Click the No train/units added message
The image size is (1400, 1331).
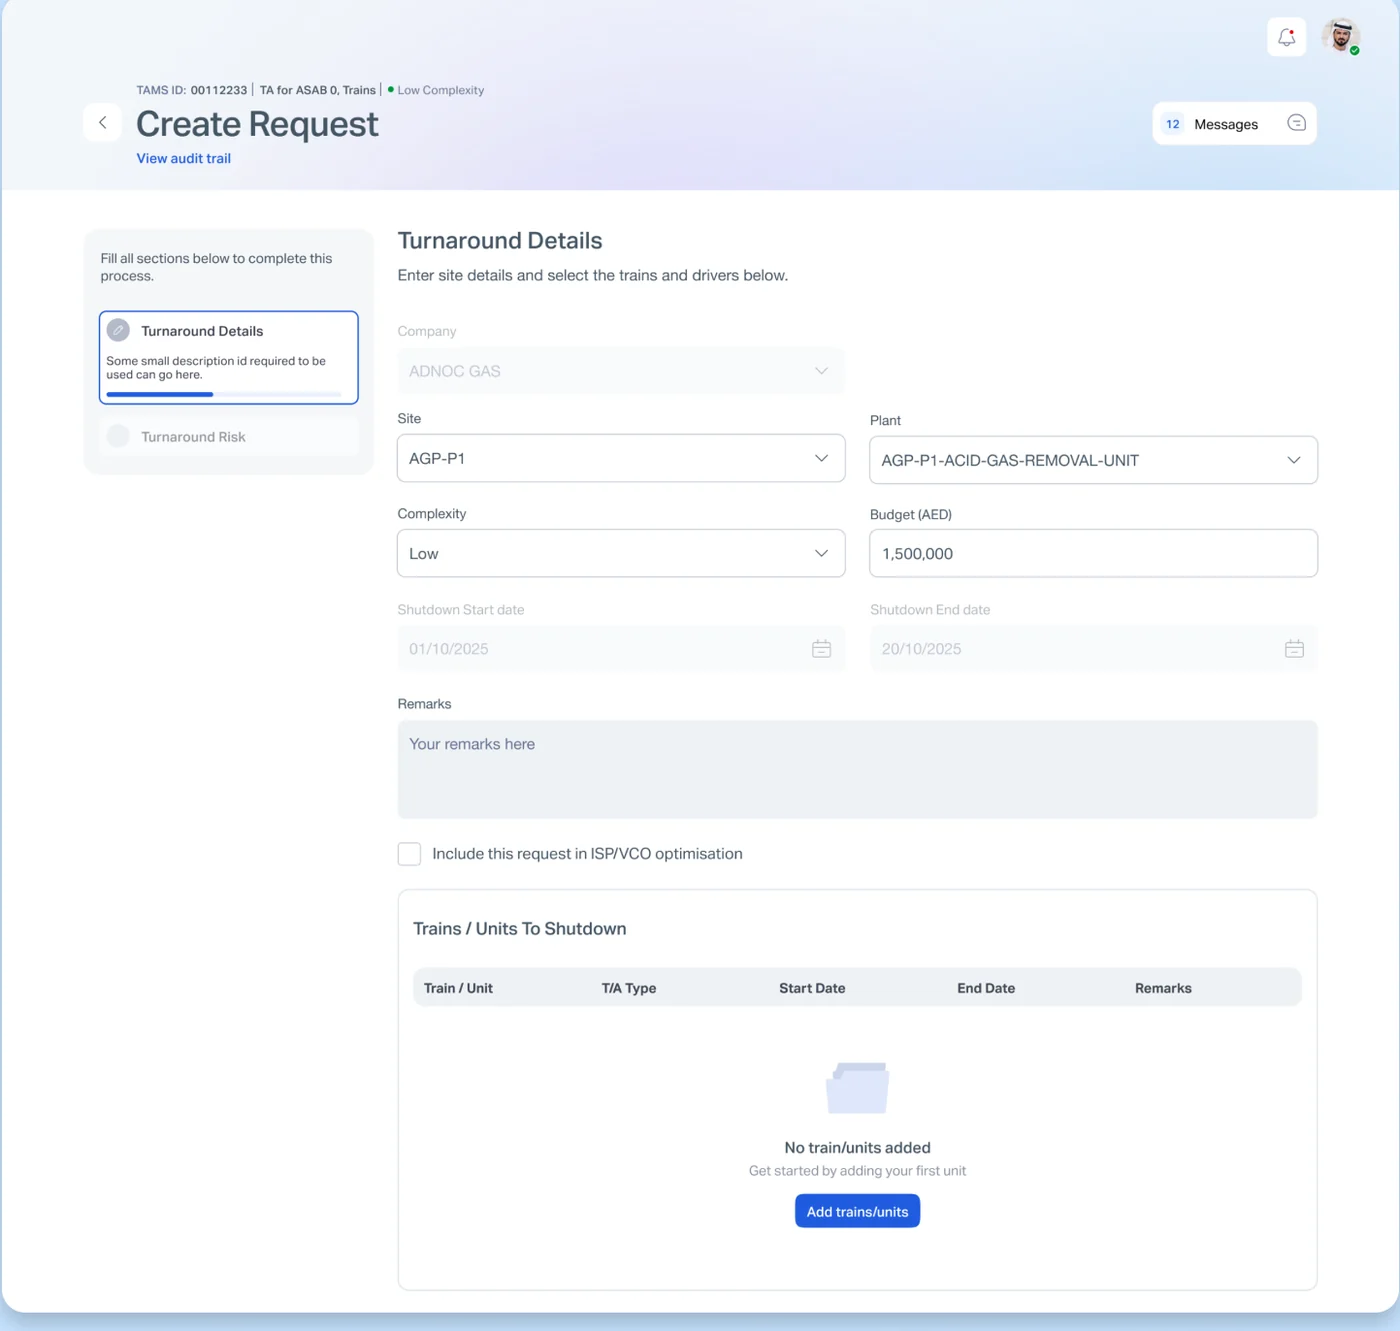pyautogui.click(x=857, y=1147)
